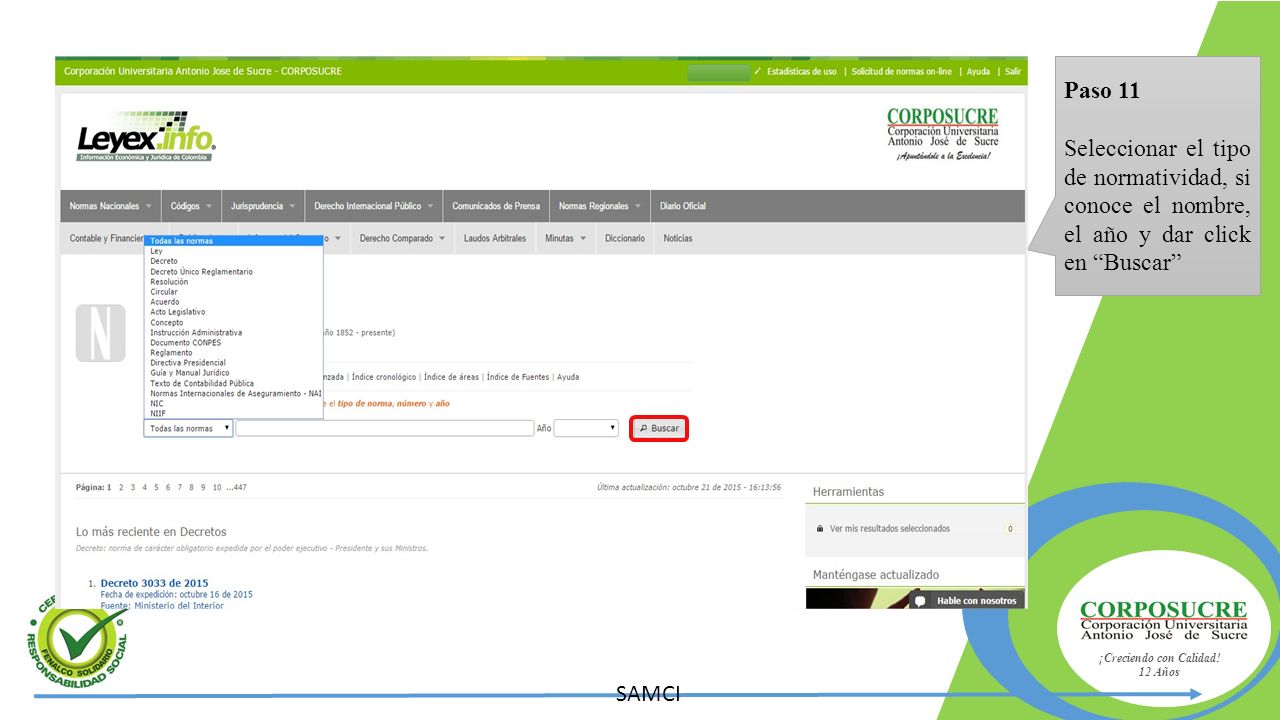
Task: Click Ver mis resultados seleccionados link
Action: click(890, 528)
